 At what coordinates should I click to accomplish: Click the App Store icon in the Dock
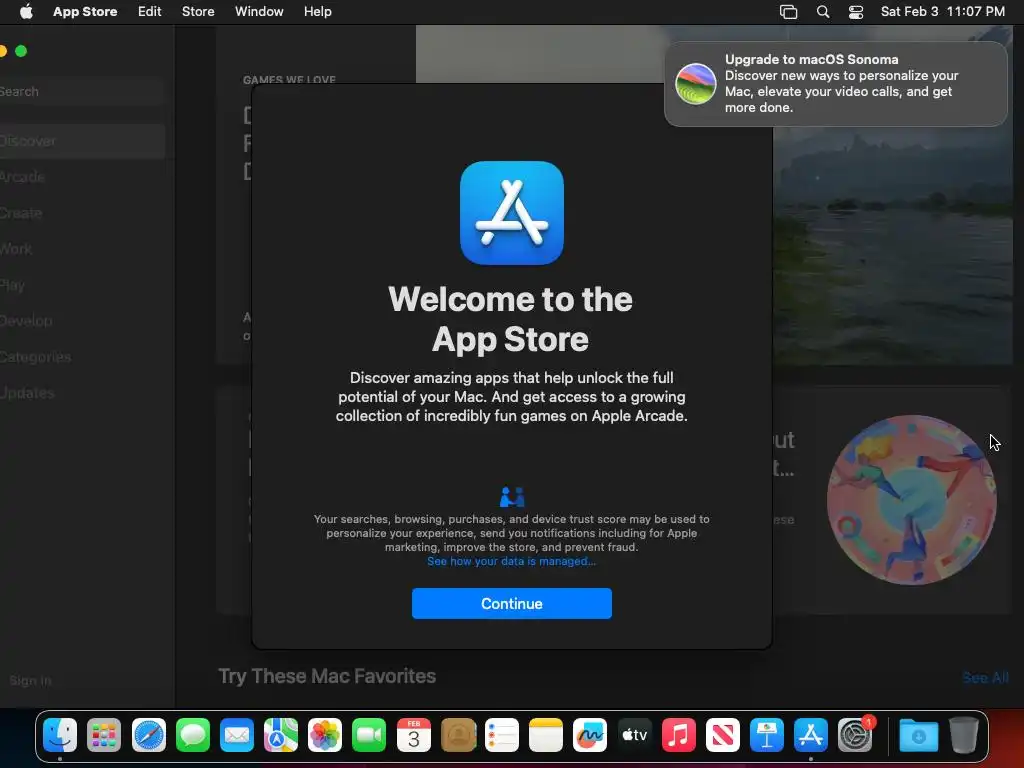(x=810, y=735)
